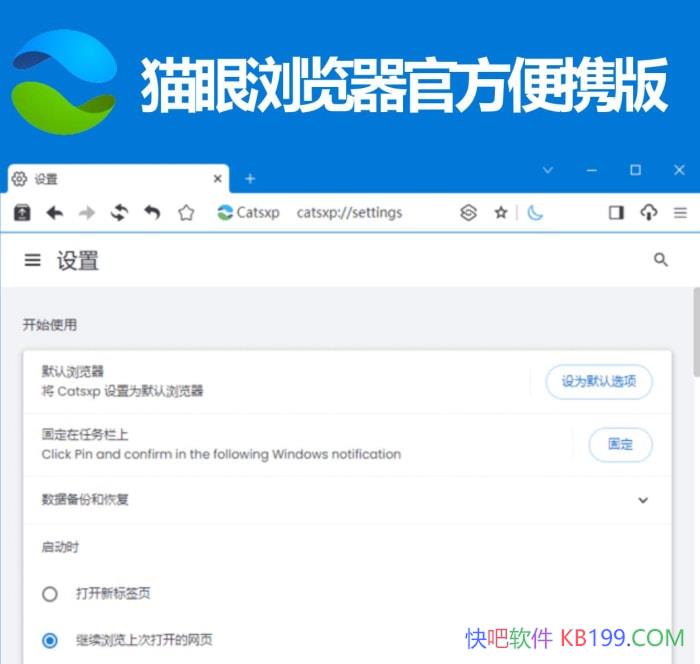Open the browser main menu hamburger icon
Screen dimensions: 700x664
point(680,213)
